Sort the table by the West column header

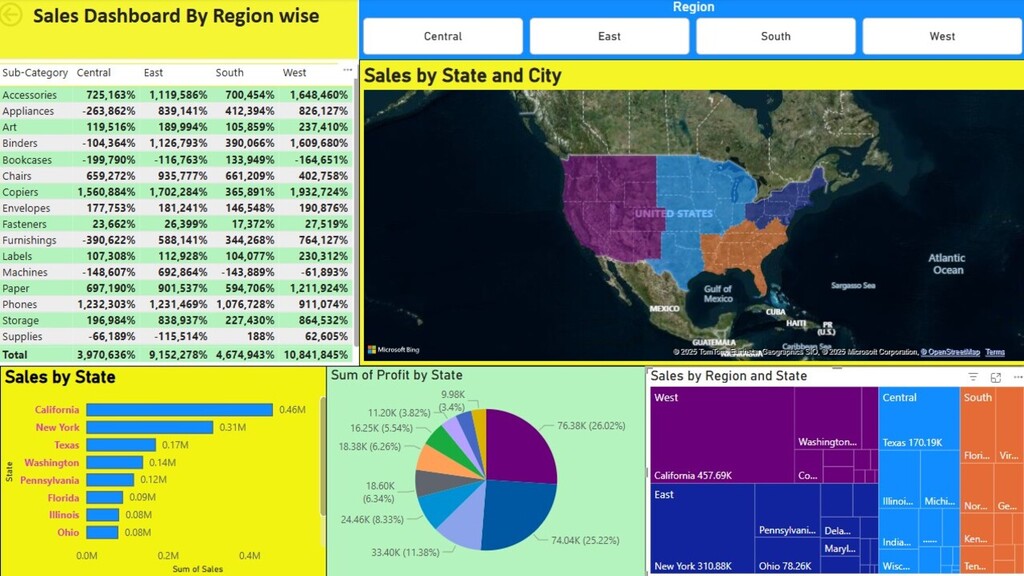tap(294, 72)
